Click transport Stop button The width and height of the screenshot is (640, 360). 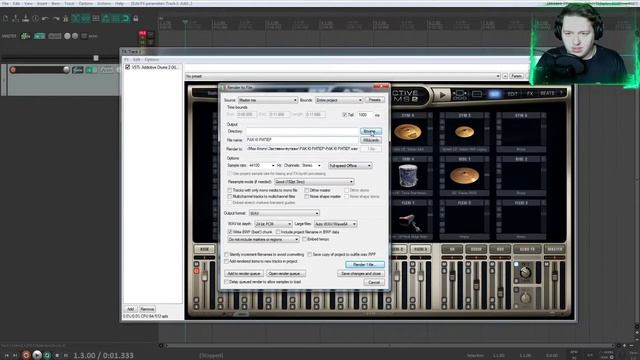[x=57, y=356]
